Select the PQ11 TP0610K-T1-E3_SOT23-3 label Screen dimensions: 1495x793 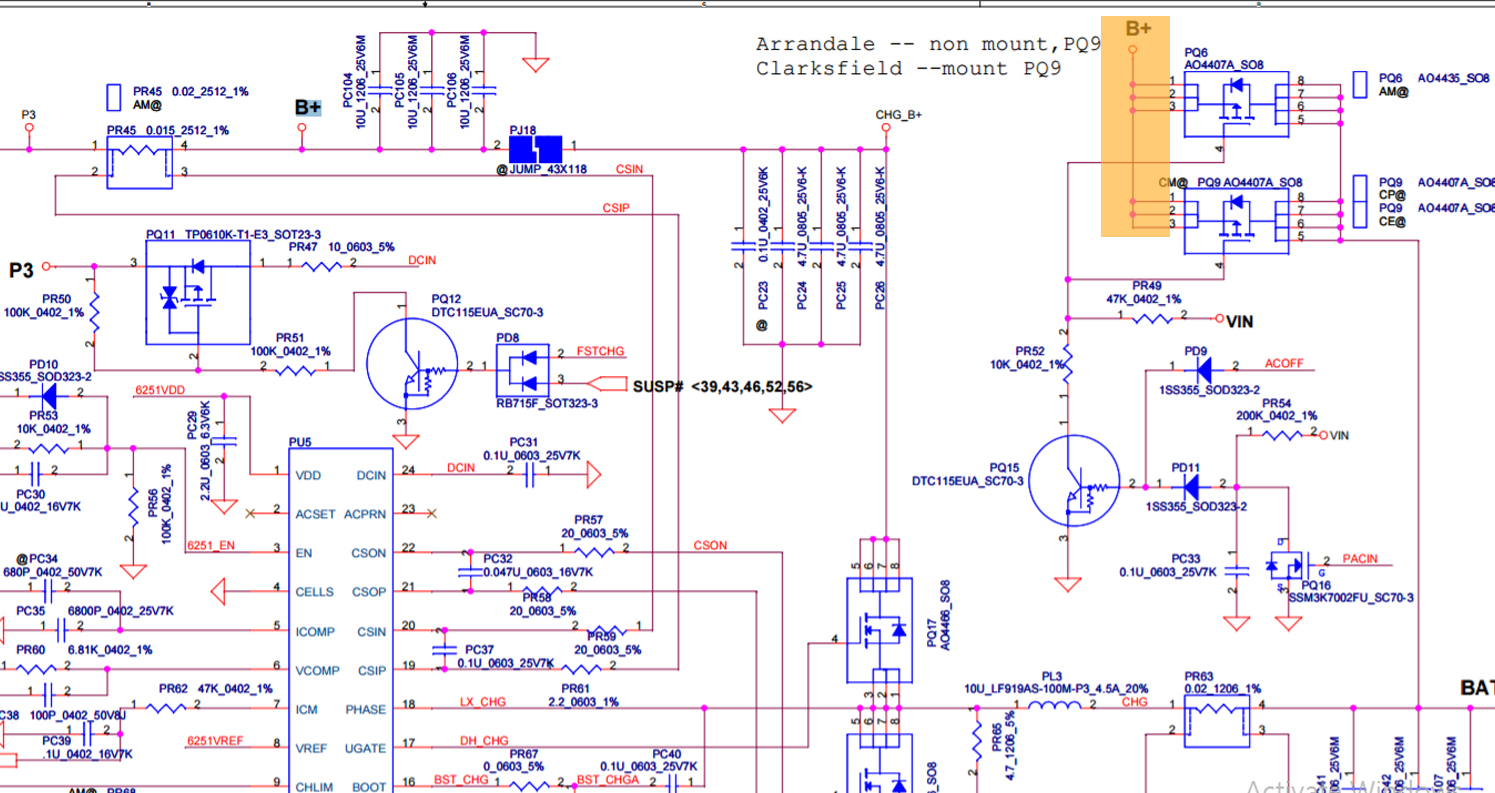(x=233, y=234)
